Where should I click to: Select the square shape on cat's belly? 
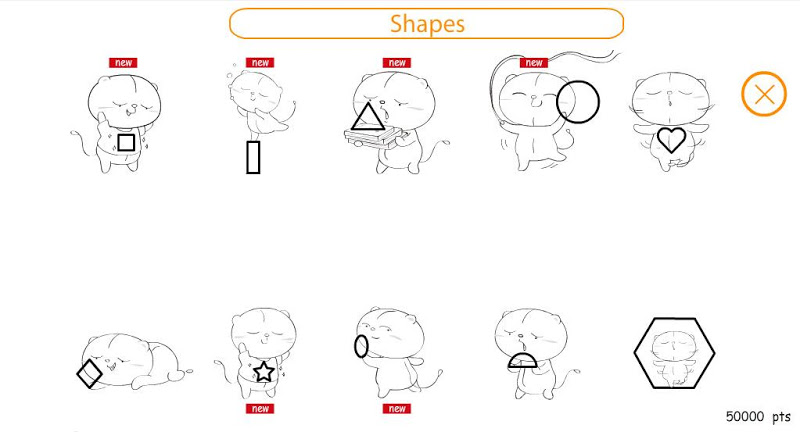[x=126, y=142]
